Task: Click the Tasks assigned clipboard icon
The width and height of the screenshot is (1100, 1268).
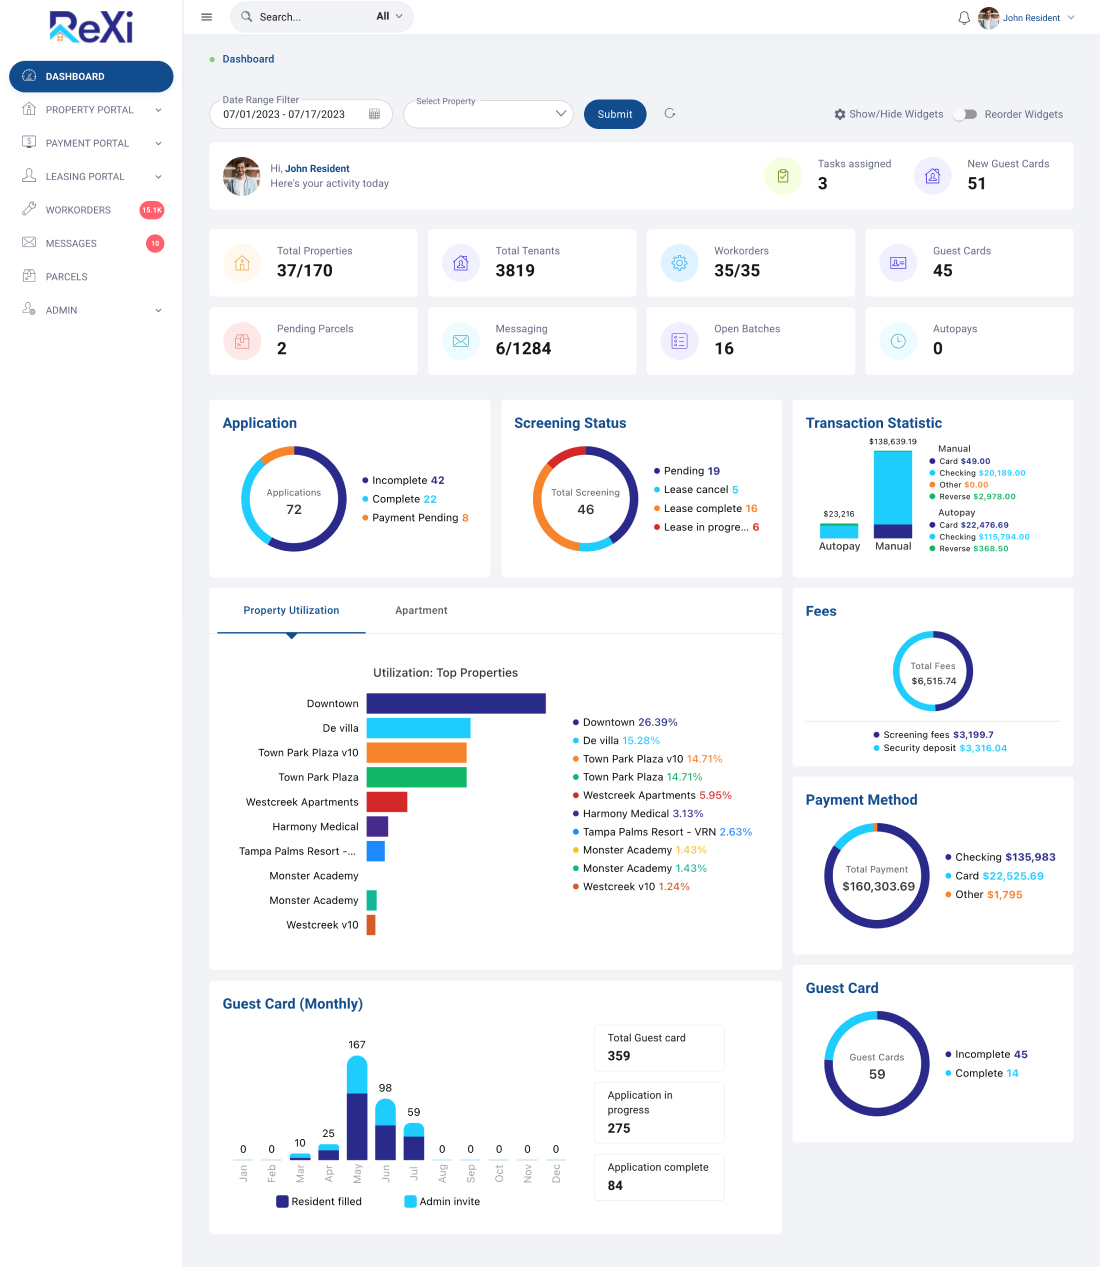Action: point(783,176)
